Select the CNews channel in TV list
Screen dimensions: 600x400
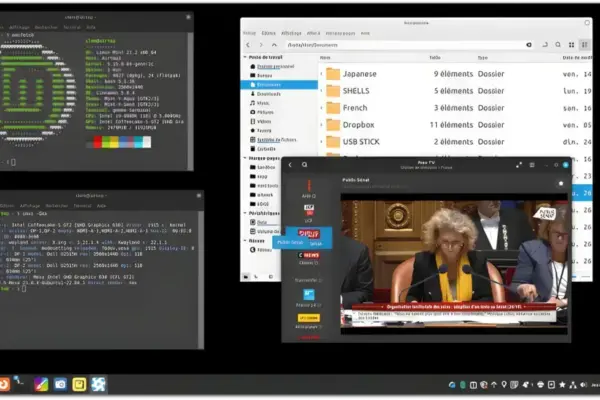(x=308, y=258)
